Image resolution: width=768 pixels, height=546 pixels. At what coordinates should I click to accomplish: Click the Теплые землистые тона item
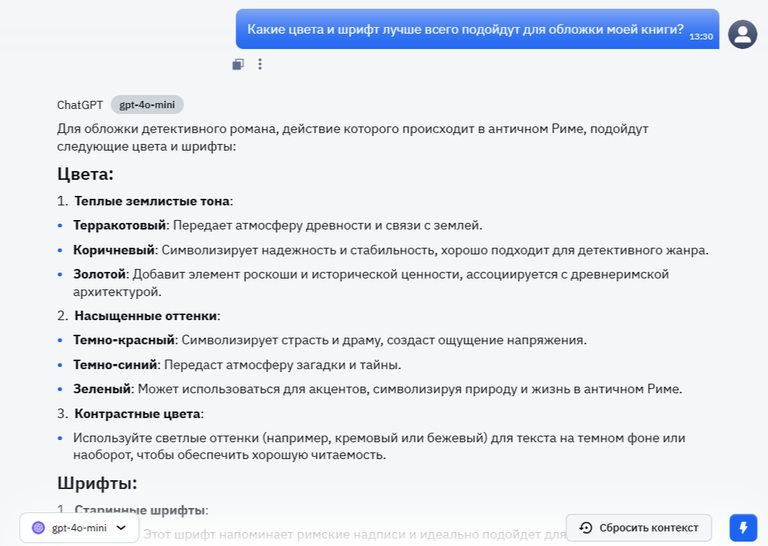pos(152,201)
